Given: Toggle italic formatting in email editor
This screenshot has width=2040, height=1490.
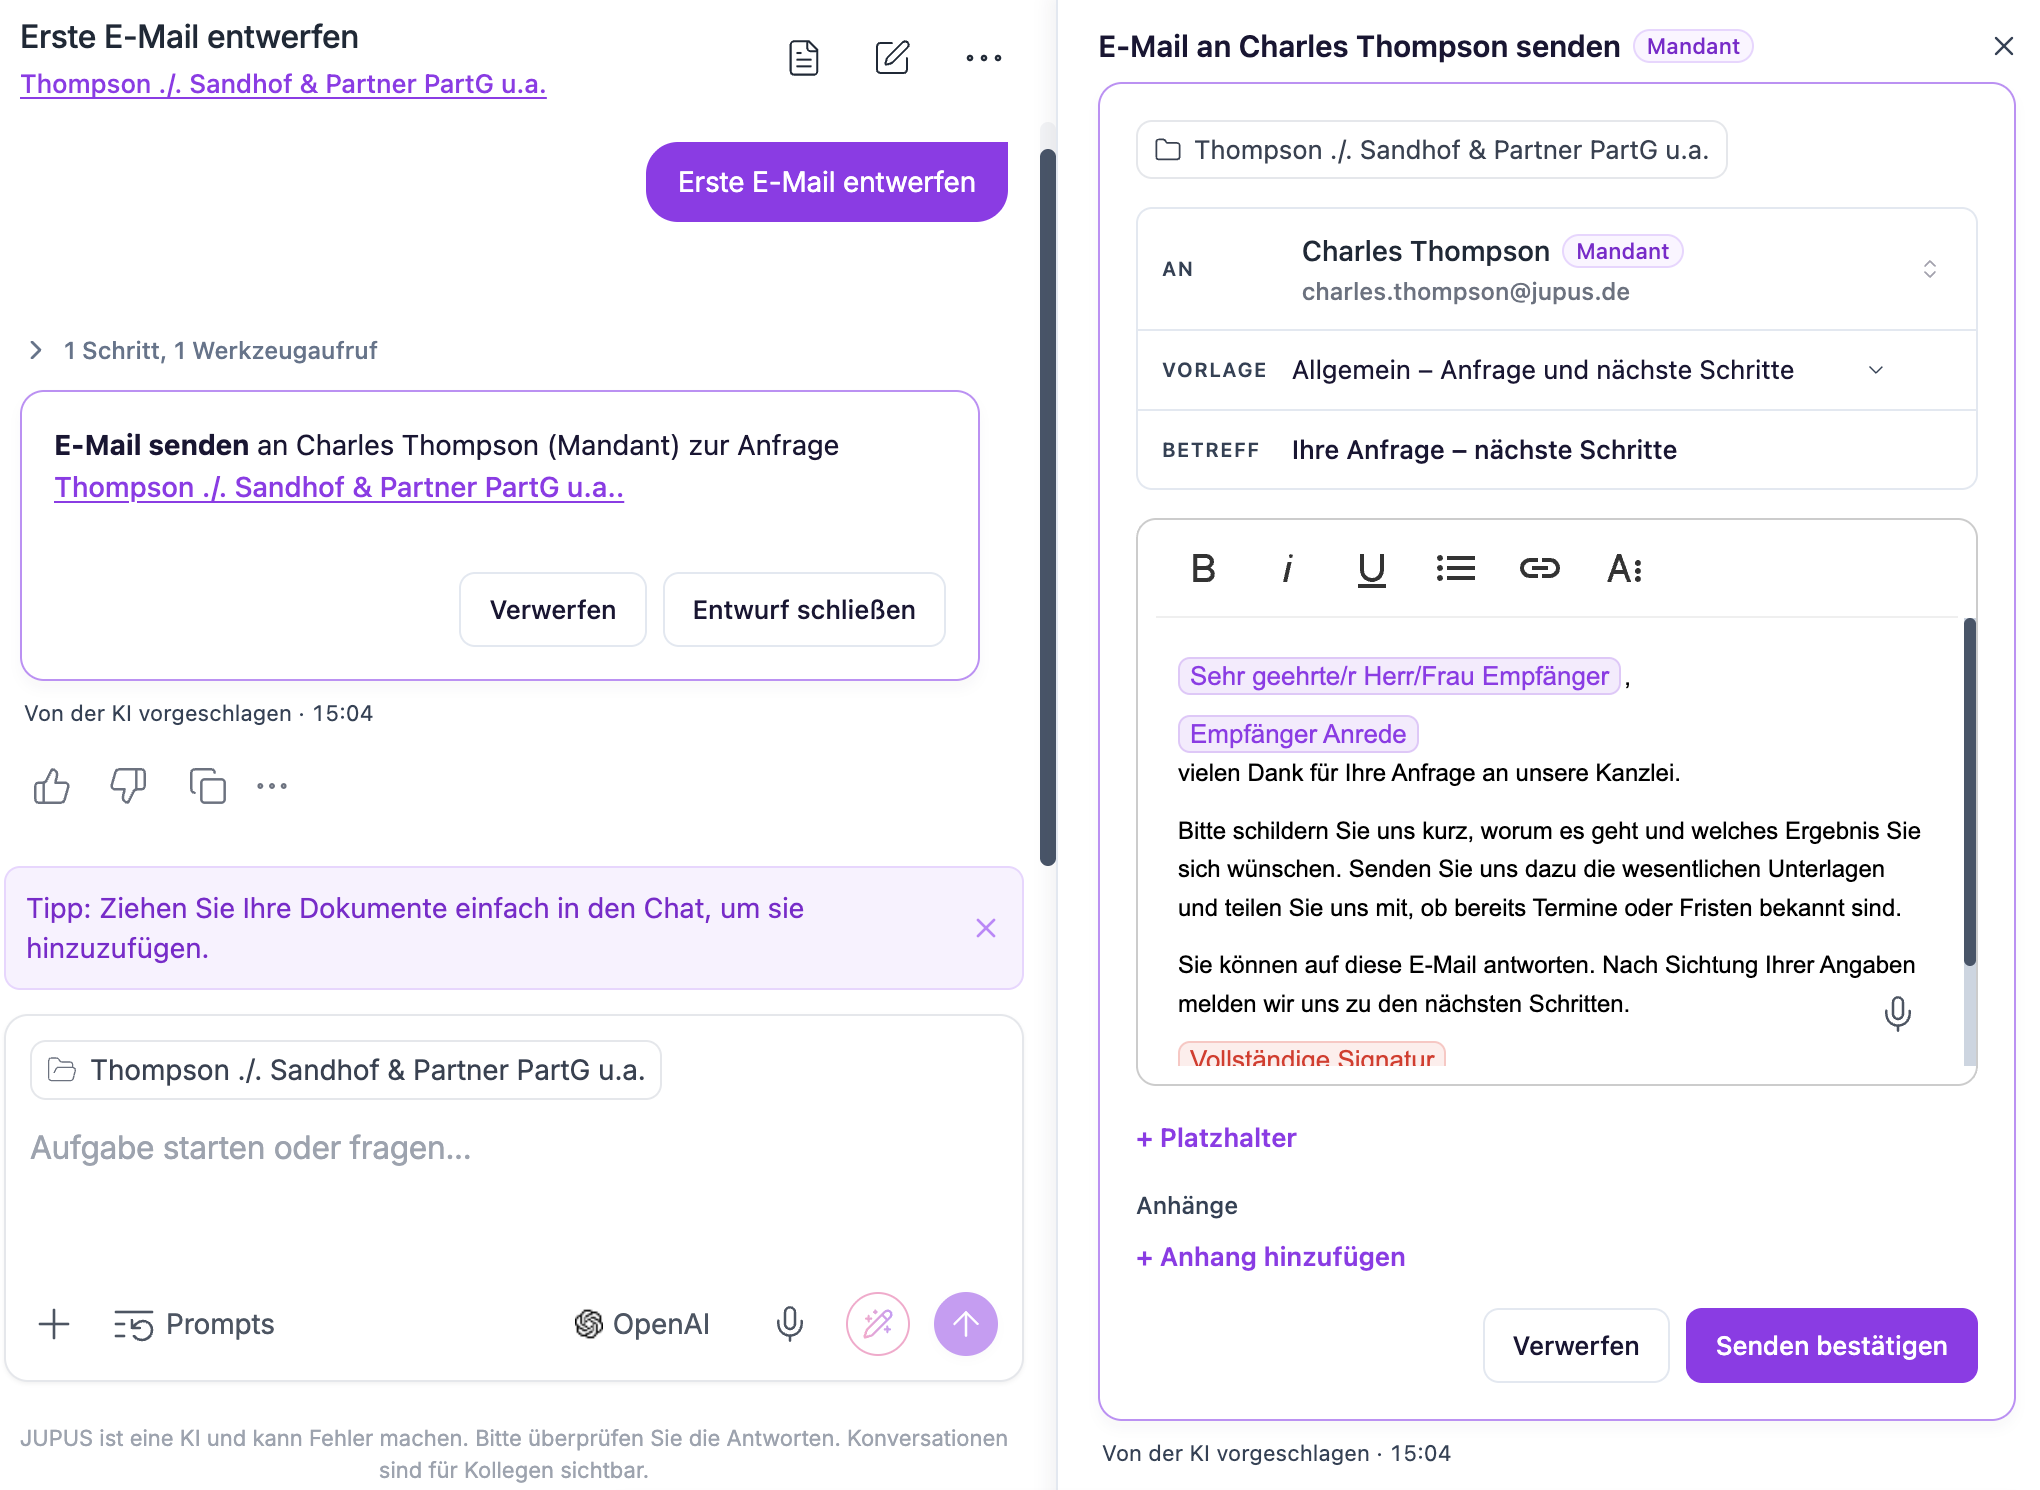Looking at the screenshot, I should click(x=1287, y=569).
